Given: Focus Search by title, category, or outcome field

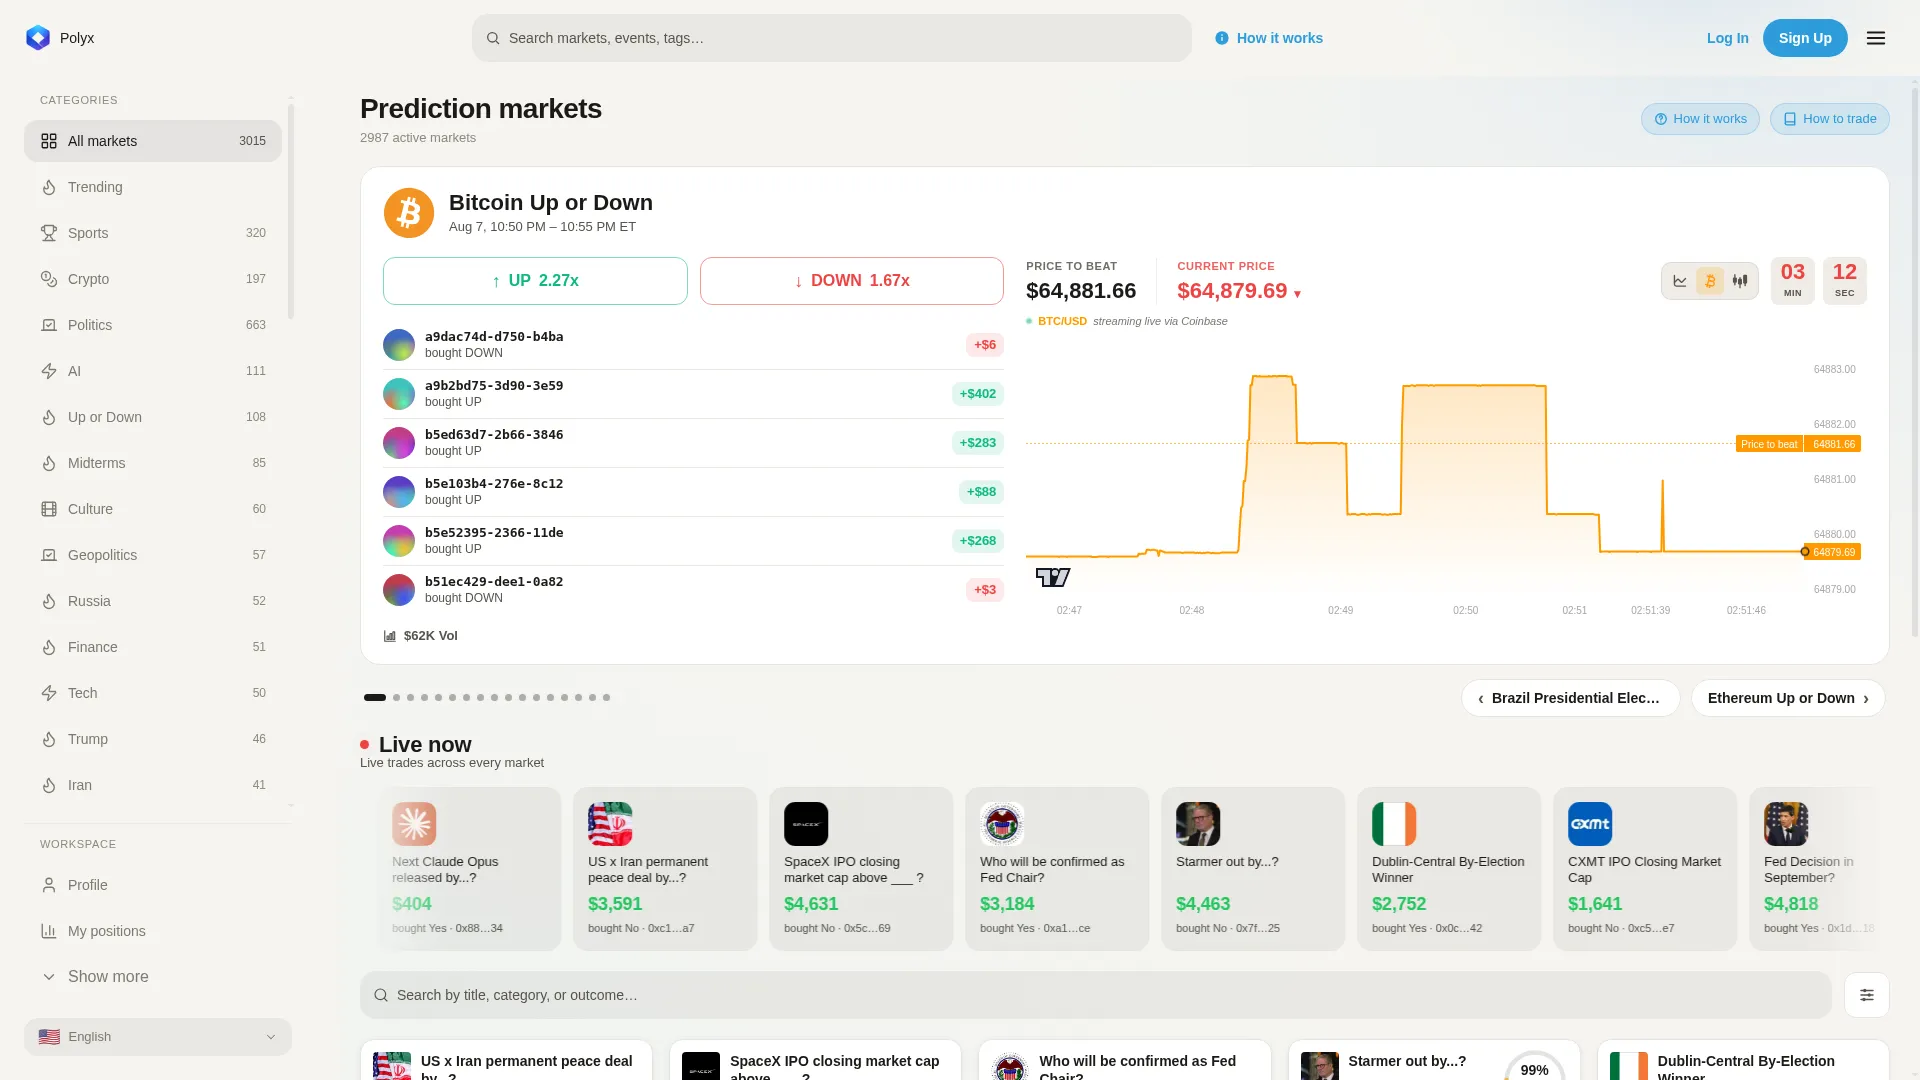Looking at the screenshot, I should pos(1096,995).
